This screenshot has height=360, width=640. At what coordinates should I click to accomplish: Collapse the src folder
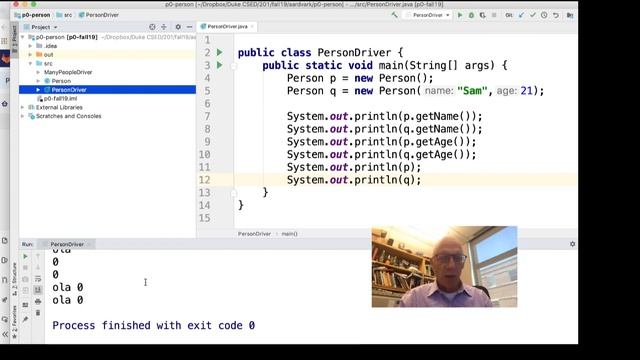(x=30, y=64)
